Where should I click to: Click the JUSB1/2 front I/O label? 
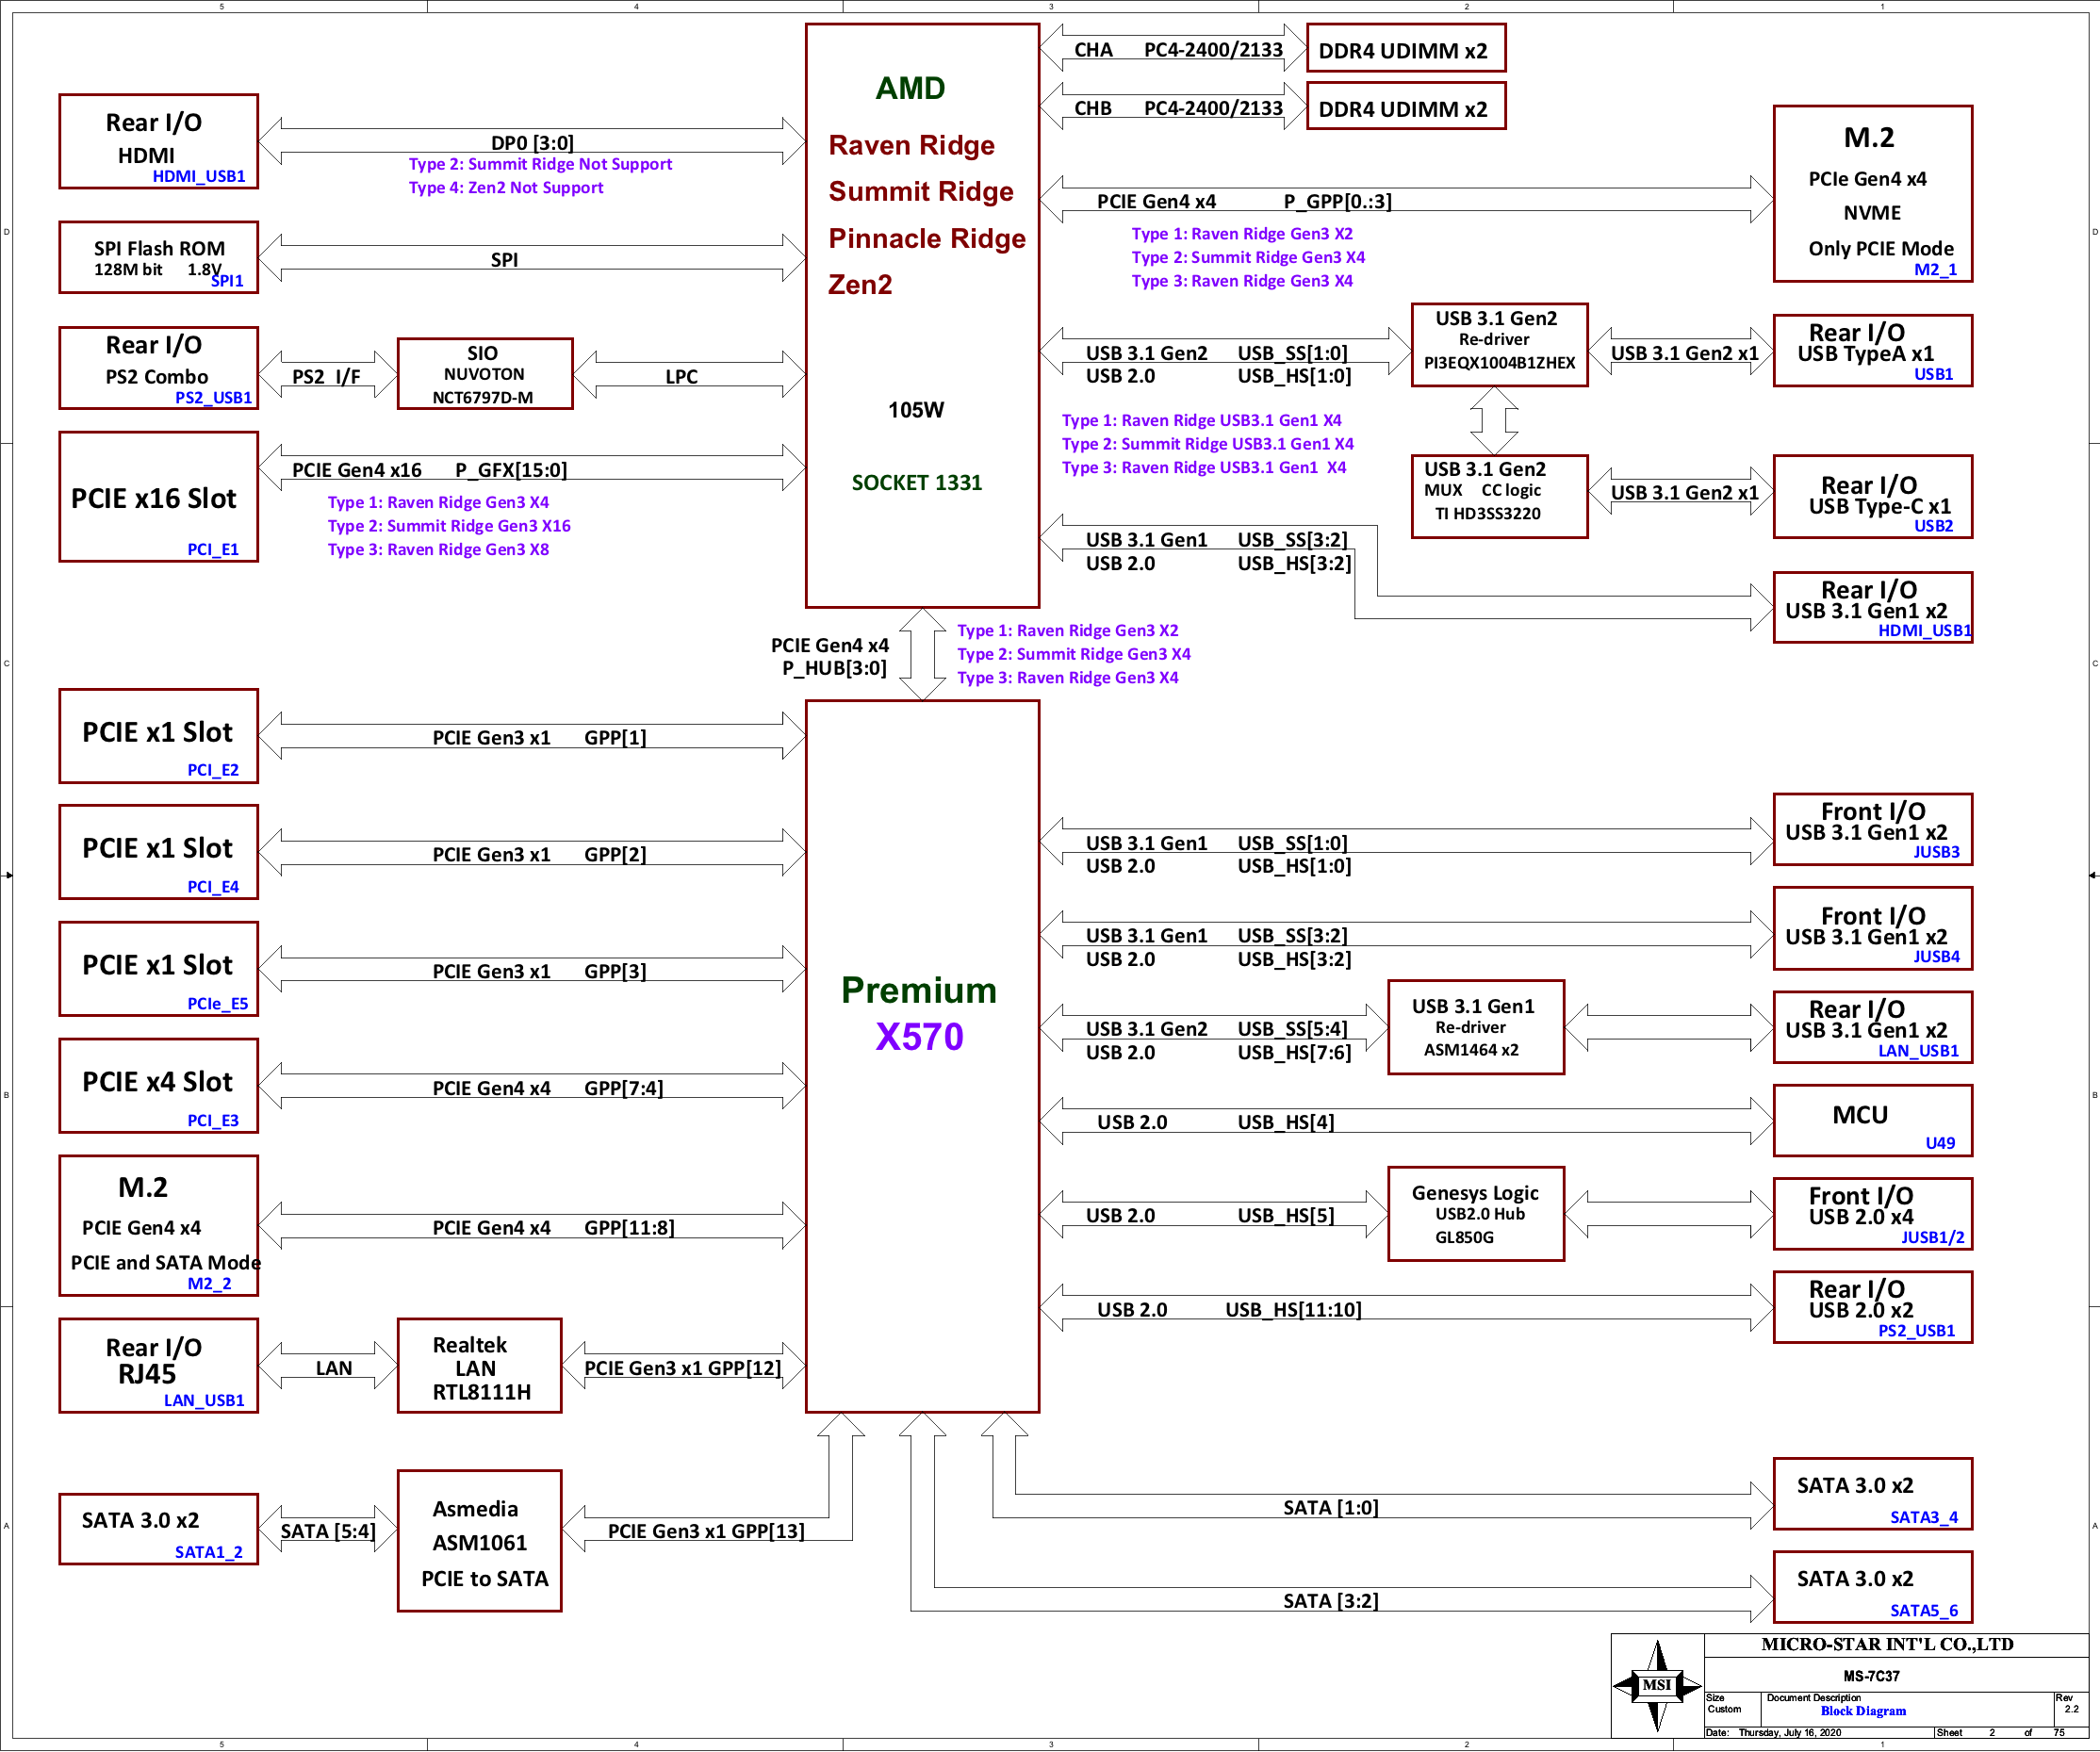pos(1933,1238)
